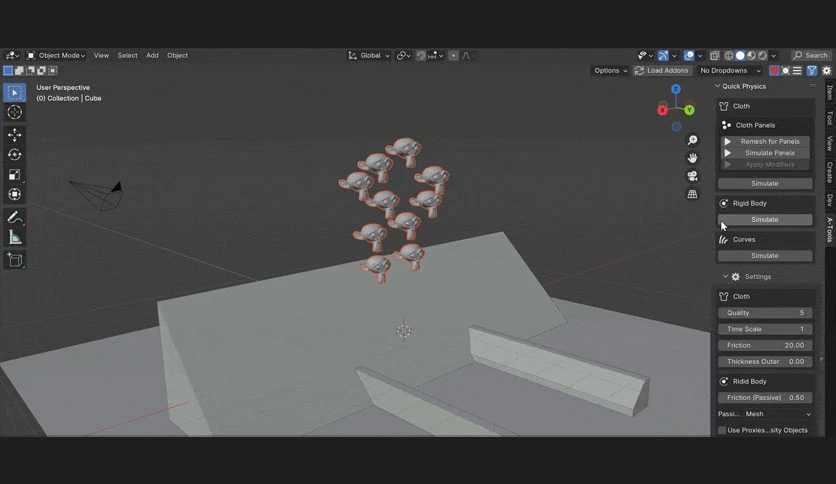Click Load Addons button
The height and width of the screenshot is (484, 836).
point(662,70)
